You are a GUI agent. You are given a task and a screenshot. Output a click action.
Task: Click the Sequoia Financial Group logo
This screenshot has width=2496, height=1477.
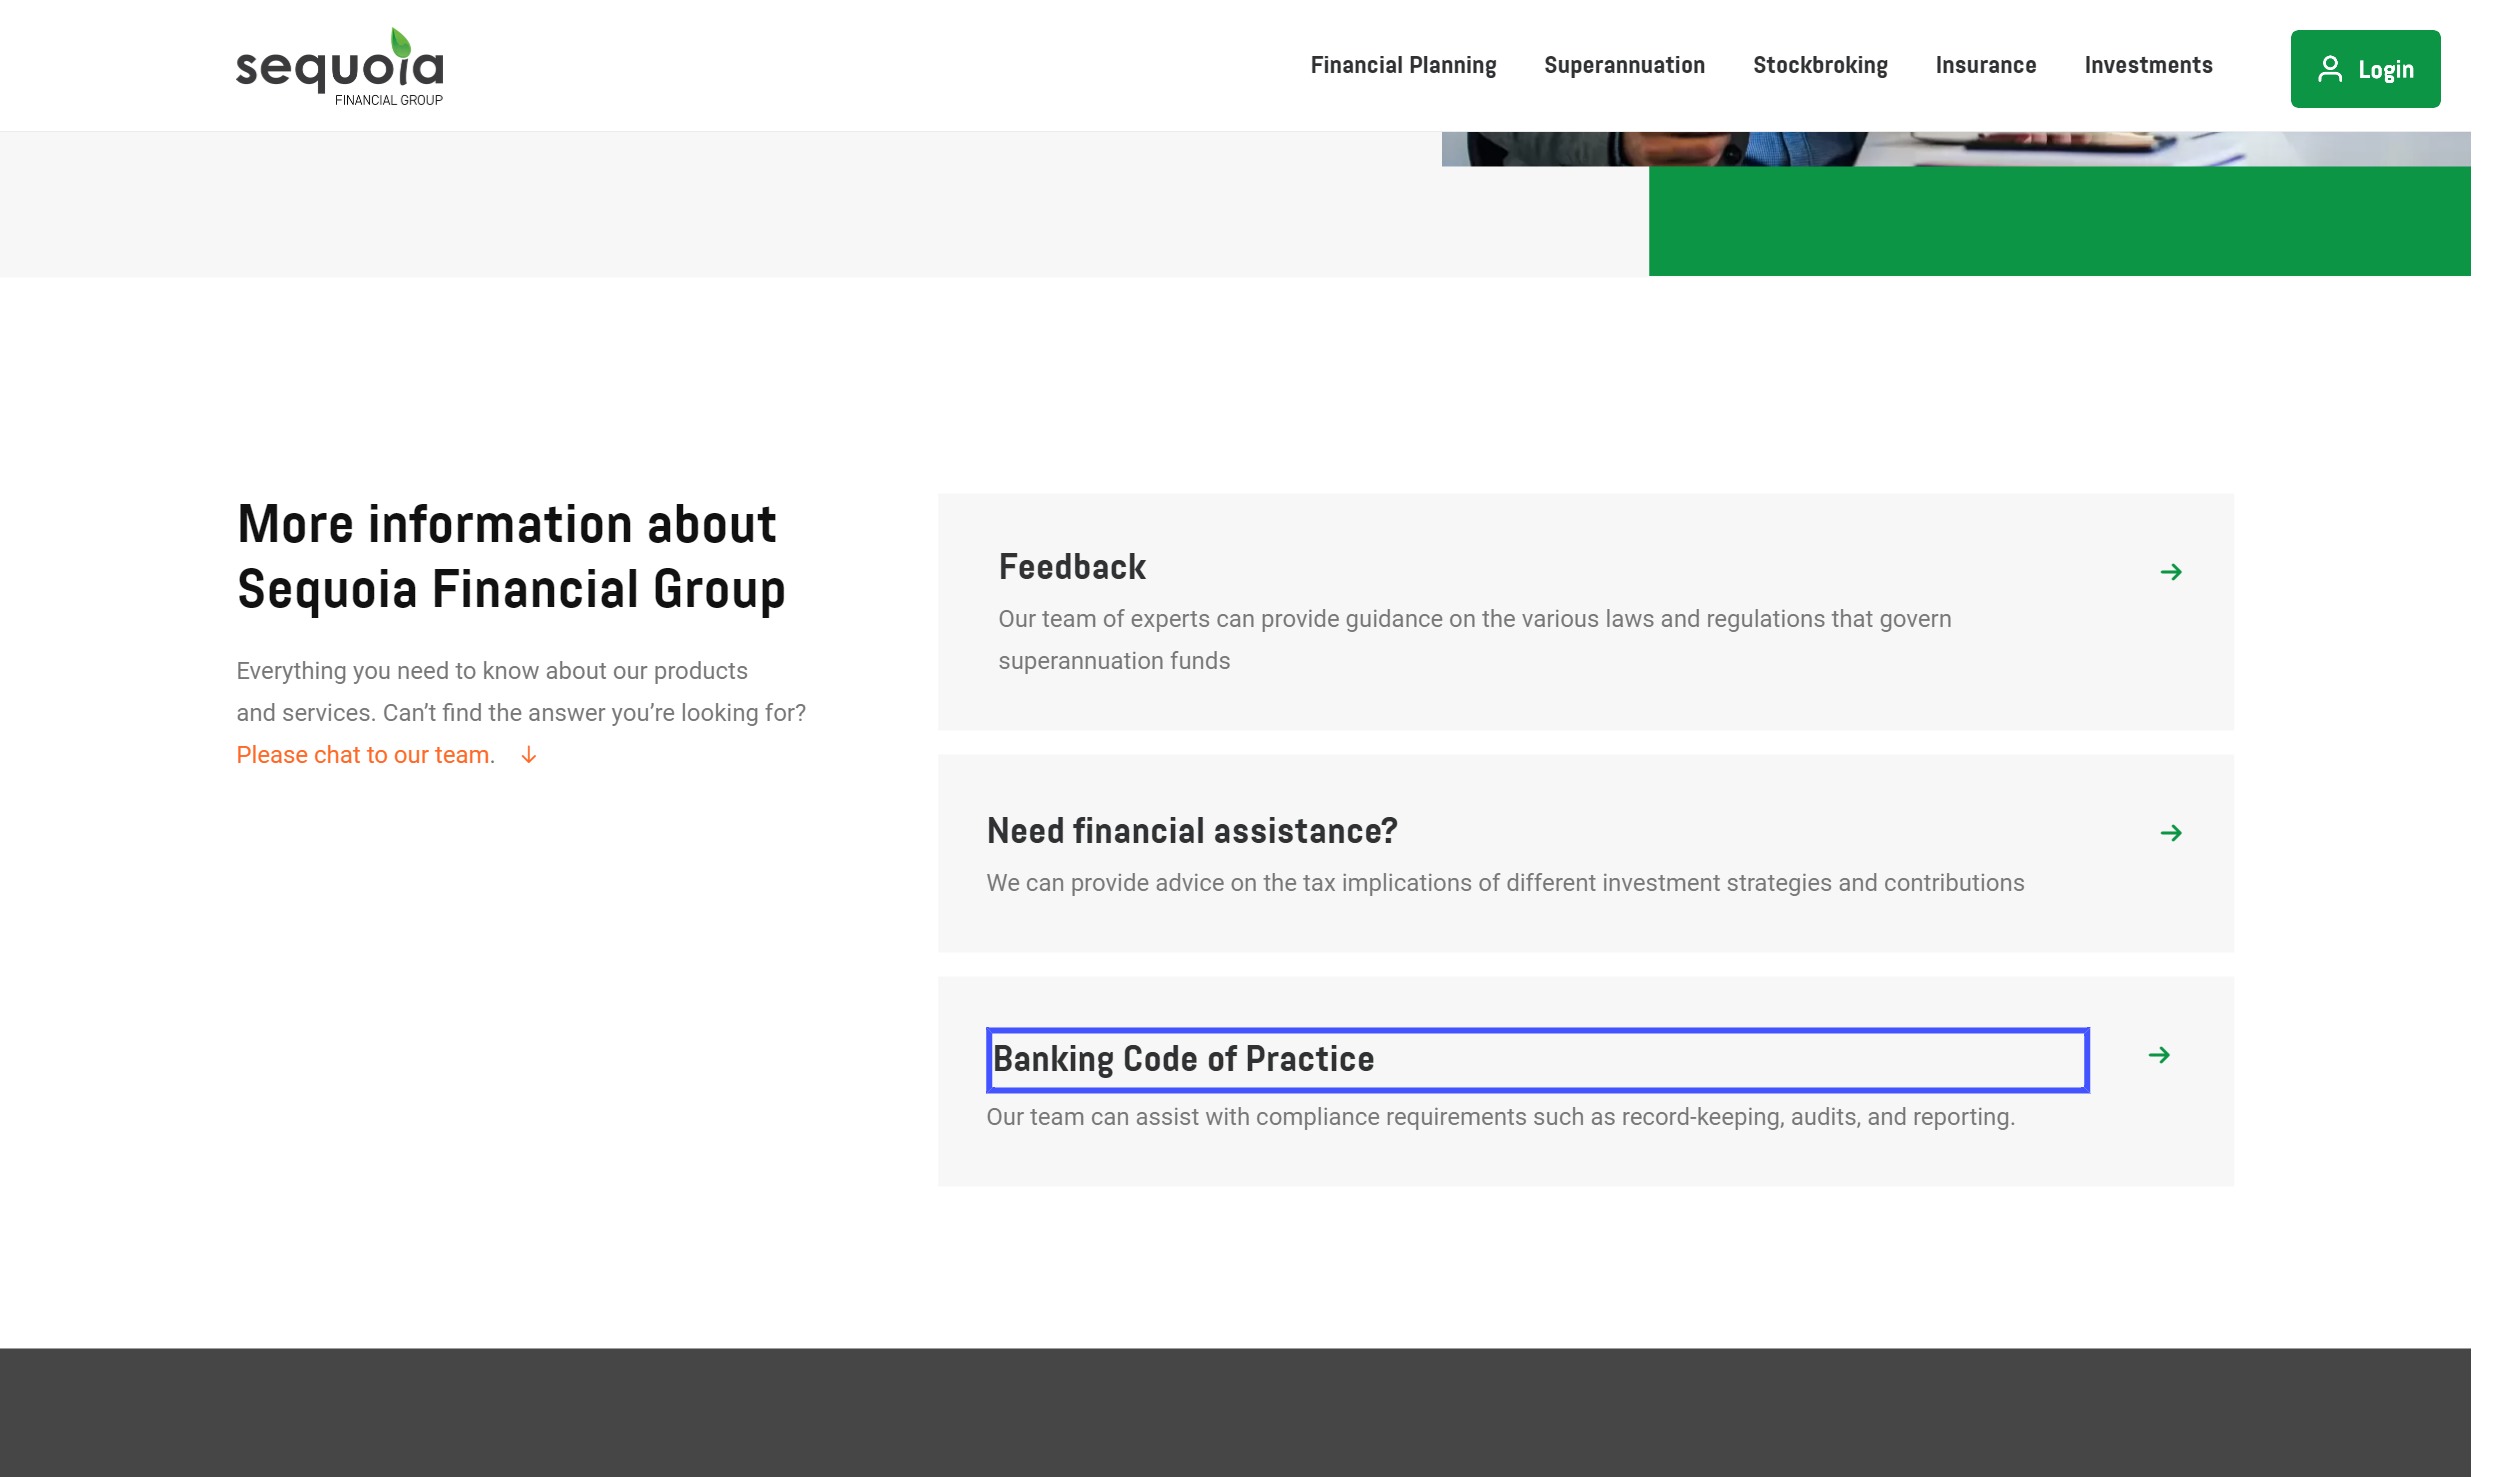pos(339,67)
